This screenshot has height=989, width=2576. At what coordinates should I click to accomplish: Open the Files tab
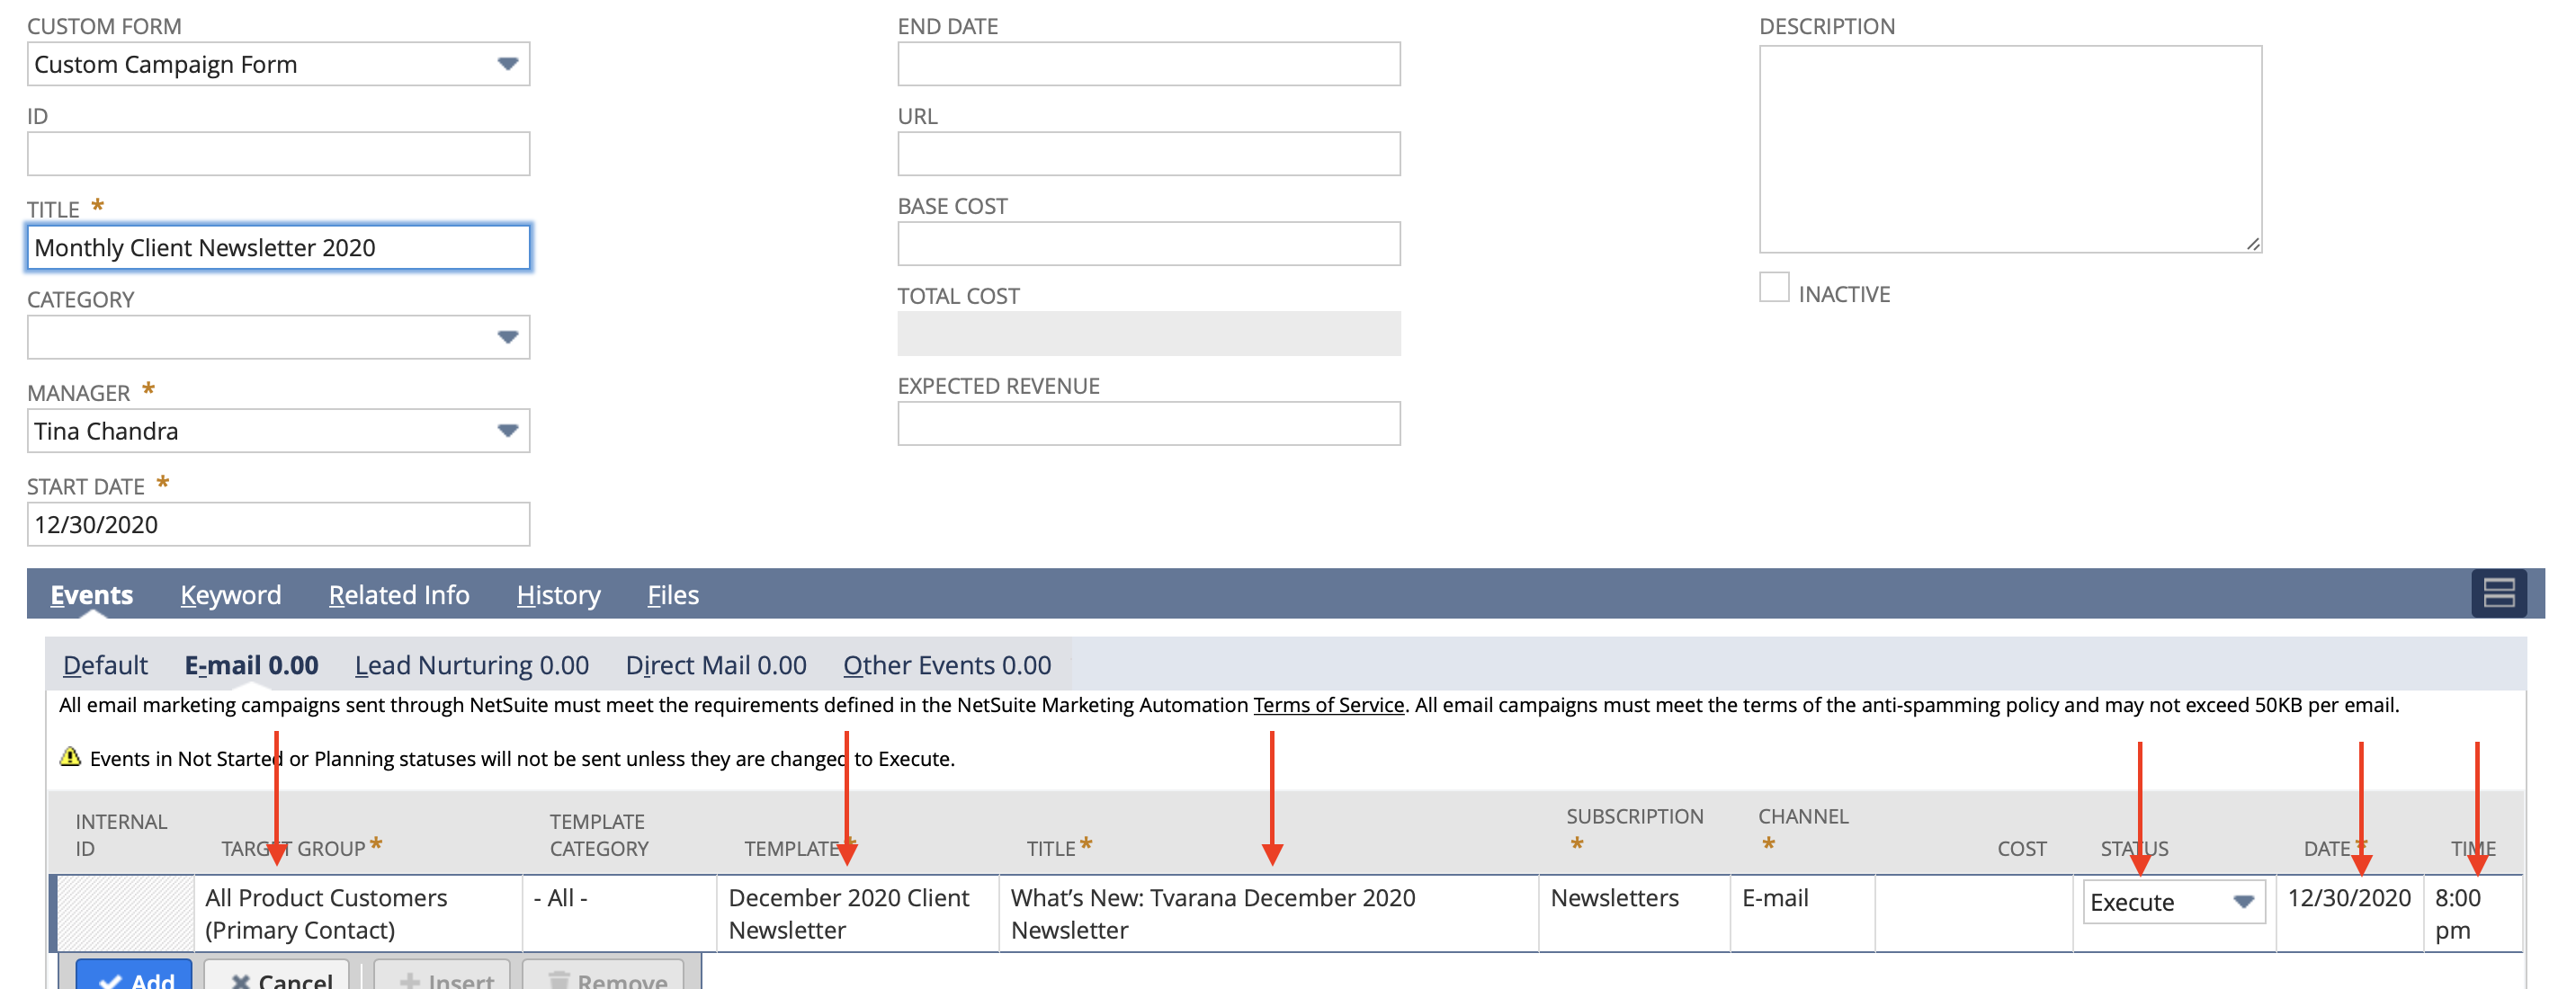(673, 595)
